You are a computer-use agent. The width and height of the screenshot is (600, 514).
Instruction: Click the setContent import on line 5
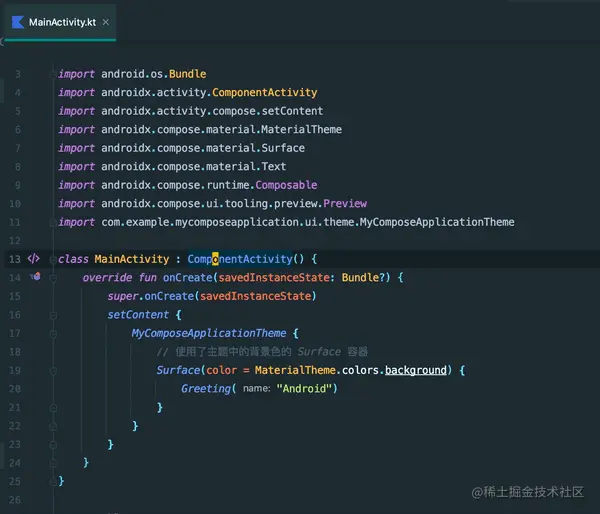tap(292, 111)
